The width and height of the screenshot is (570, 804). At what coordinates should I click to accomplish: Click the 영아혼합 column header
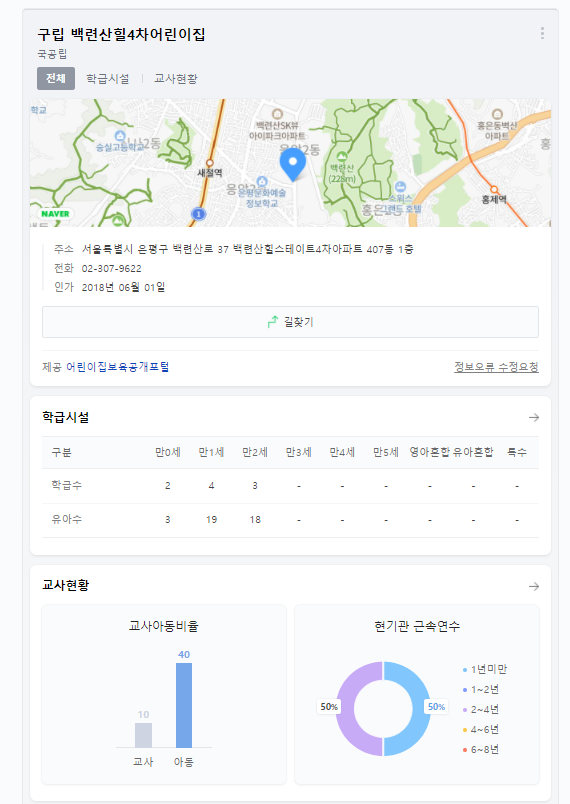pos(430,452)
